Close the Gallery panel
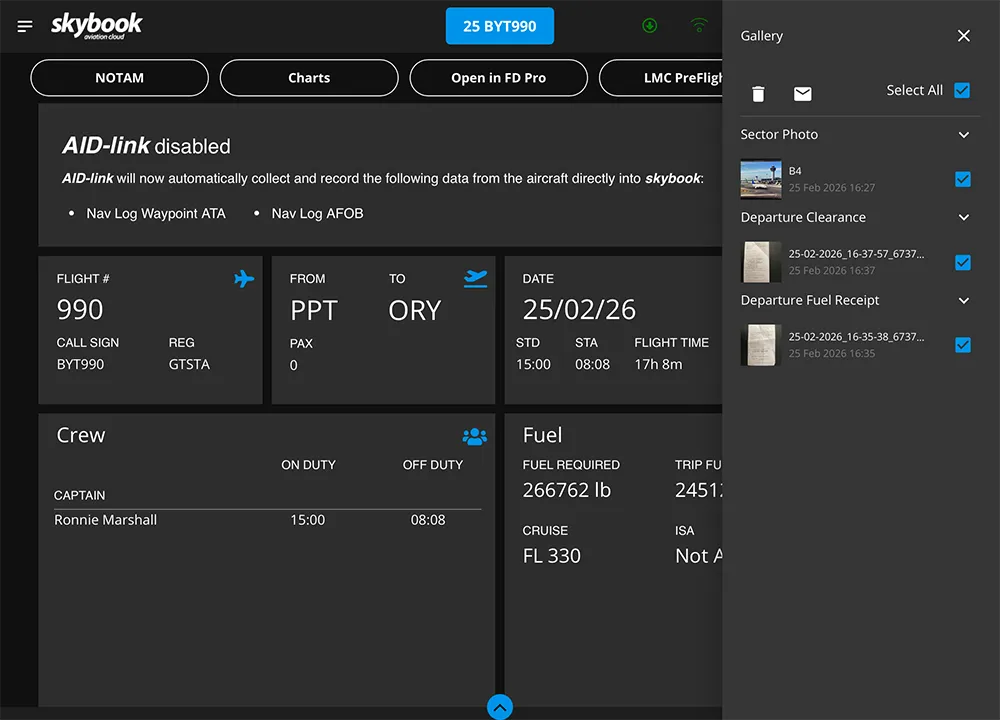1000x720 pixels. (963, 36)
